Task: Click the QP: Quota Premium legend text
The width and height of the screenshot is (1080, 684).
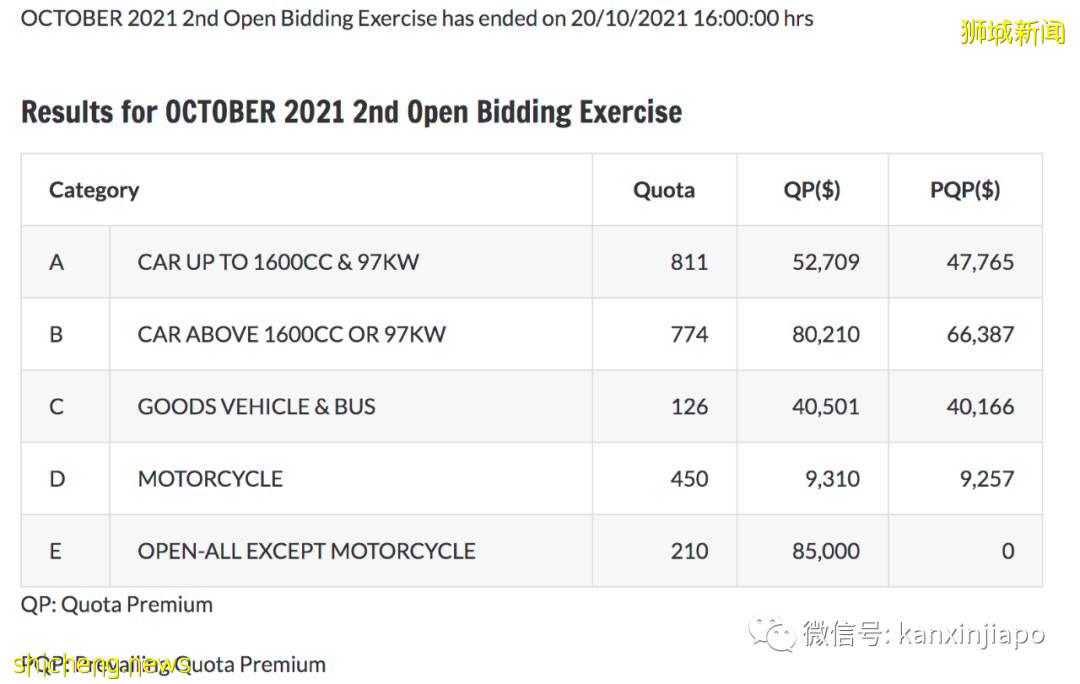Action: click(x=117, y=605)
